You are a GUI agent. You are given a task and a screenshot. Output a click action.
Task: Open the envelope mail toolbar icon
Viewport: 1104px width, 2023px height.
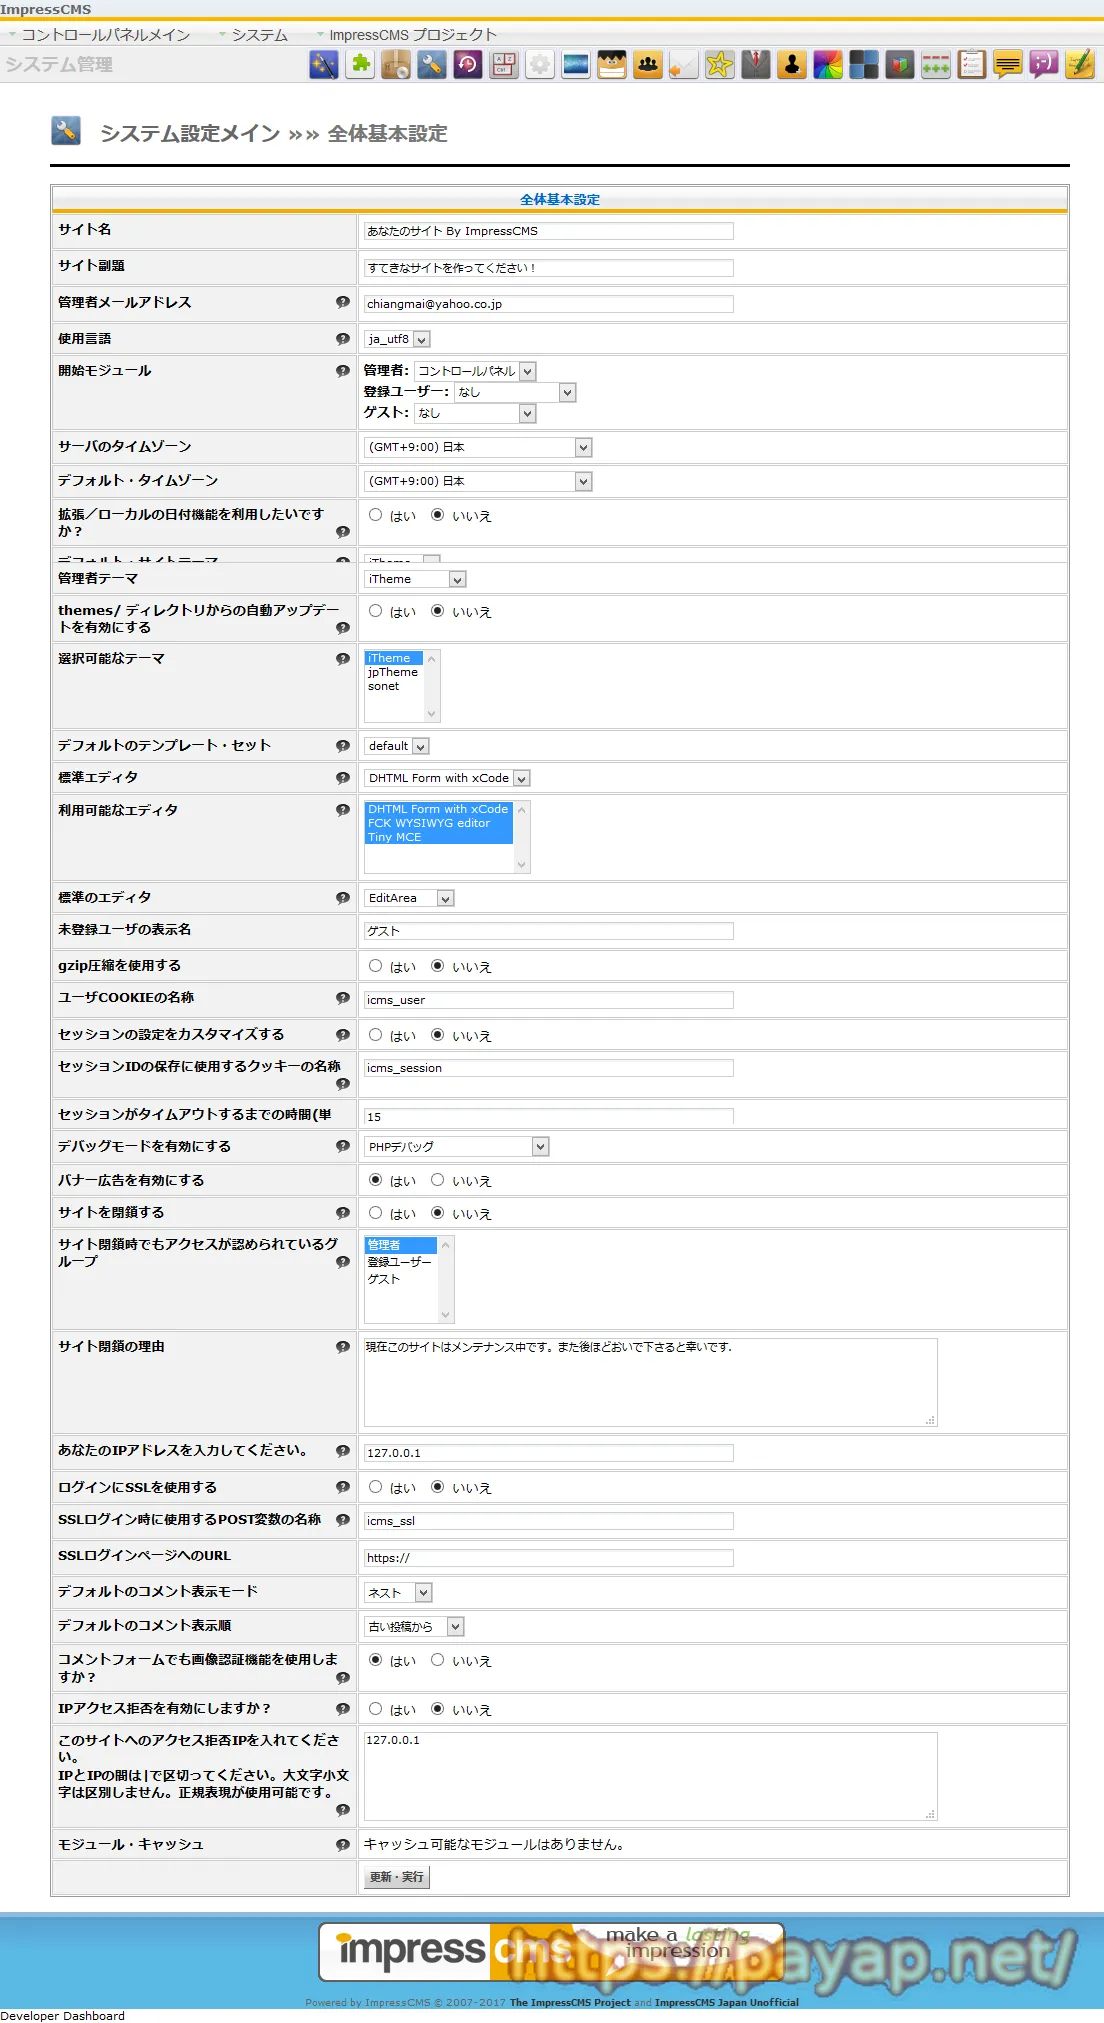pos(684,65)
